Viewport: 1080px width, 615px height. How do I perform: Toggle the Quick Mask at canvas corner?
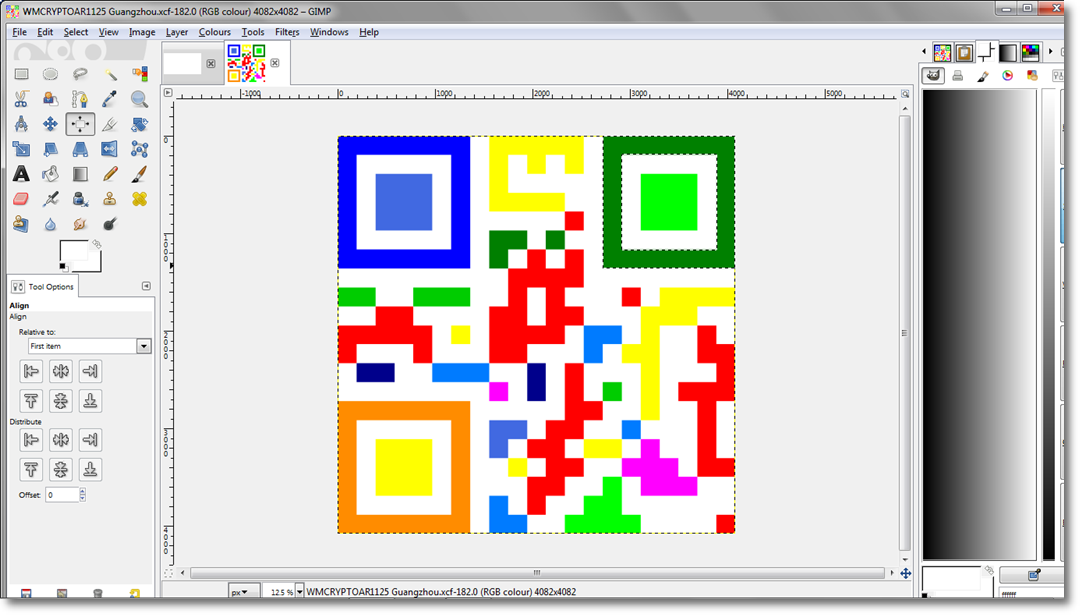coord(168,573)
